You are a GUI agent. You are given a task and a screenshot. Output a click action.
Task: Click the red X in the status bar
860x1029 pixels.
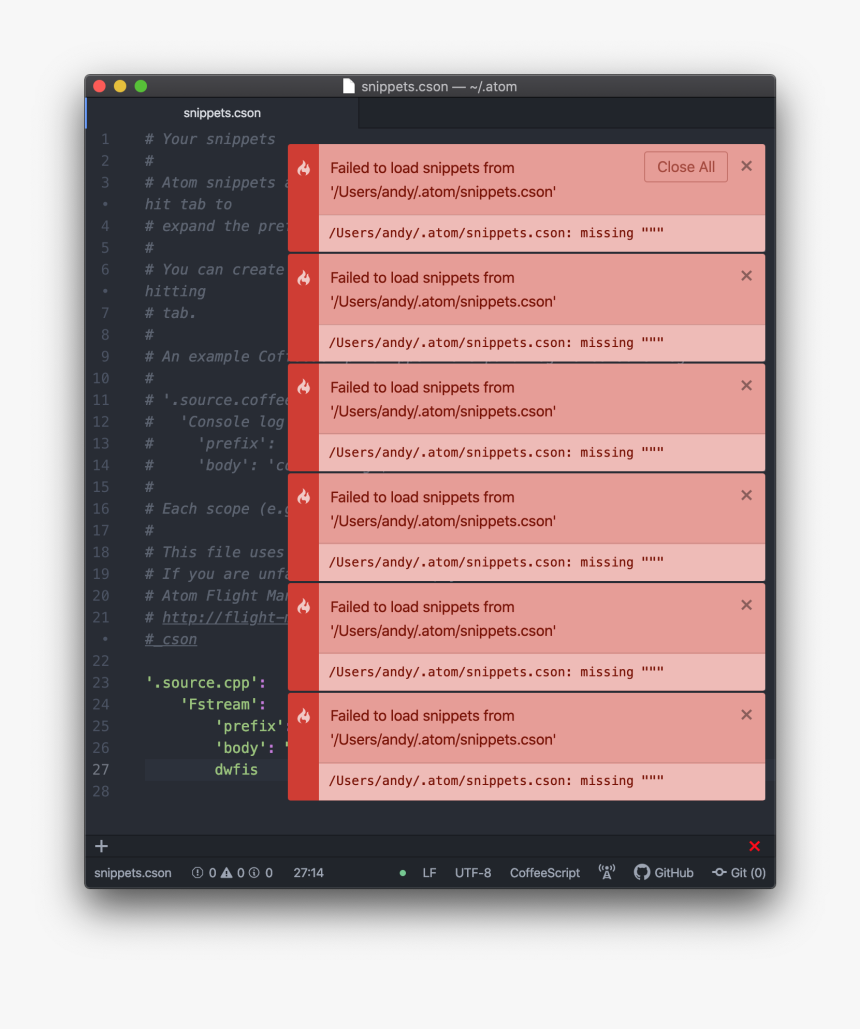point(755,845)
